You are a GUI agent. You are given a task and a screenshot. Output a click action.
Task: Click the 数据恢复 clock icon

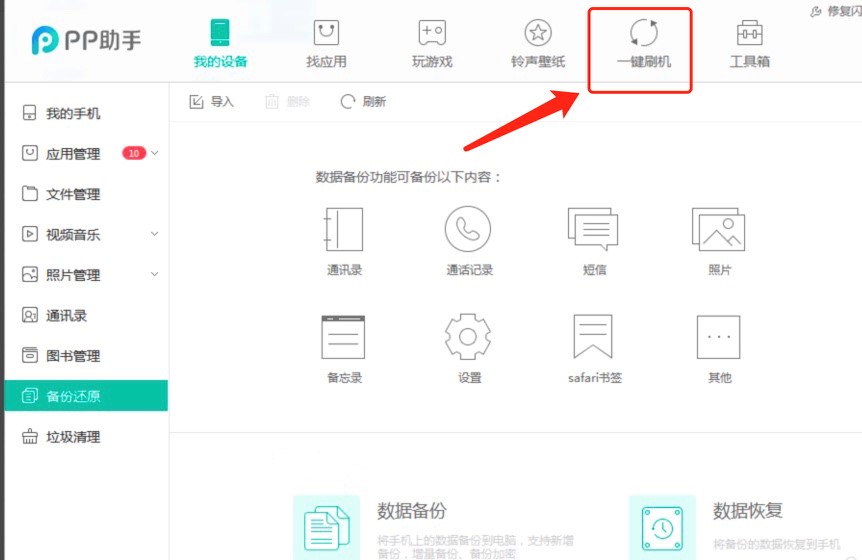[662, 527]
